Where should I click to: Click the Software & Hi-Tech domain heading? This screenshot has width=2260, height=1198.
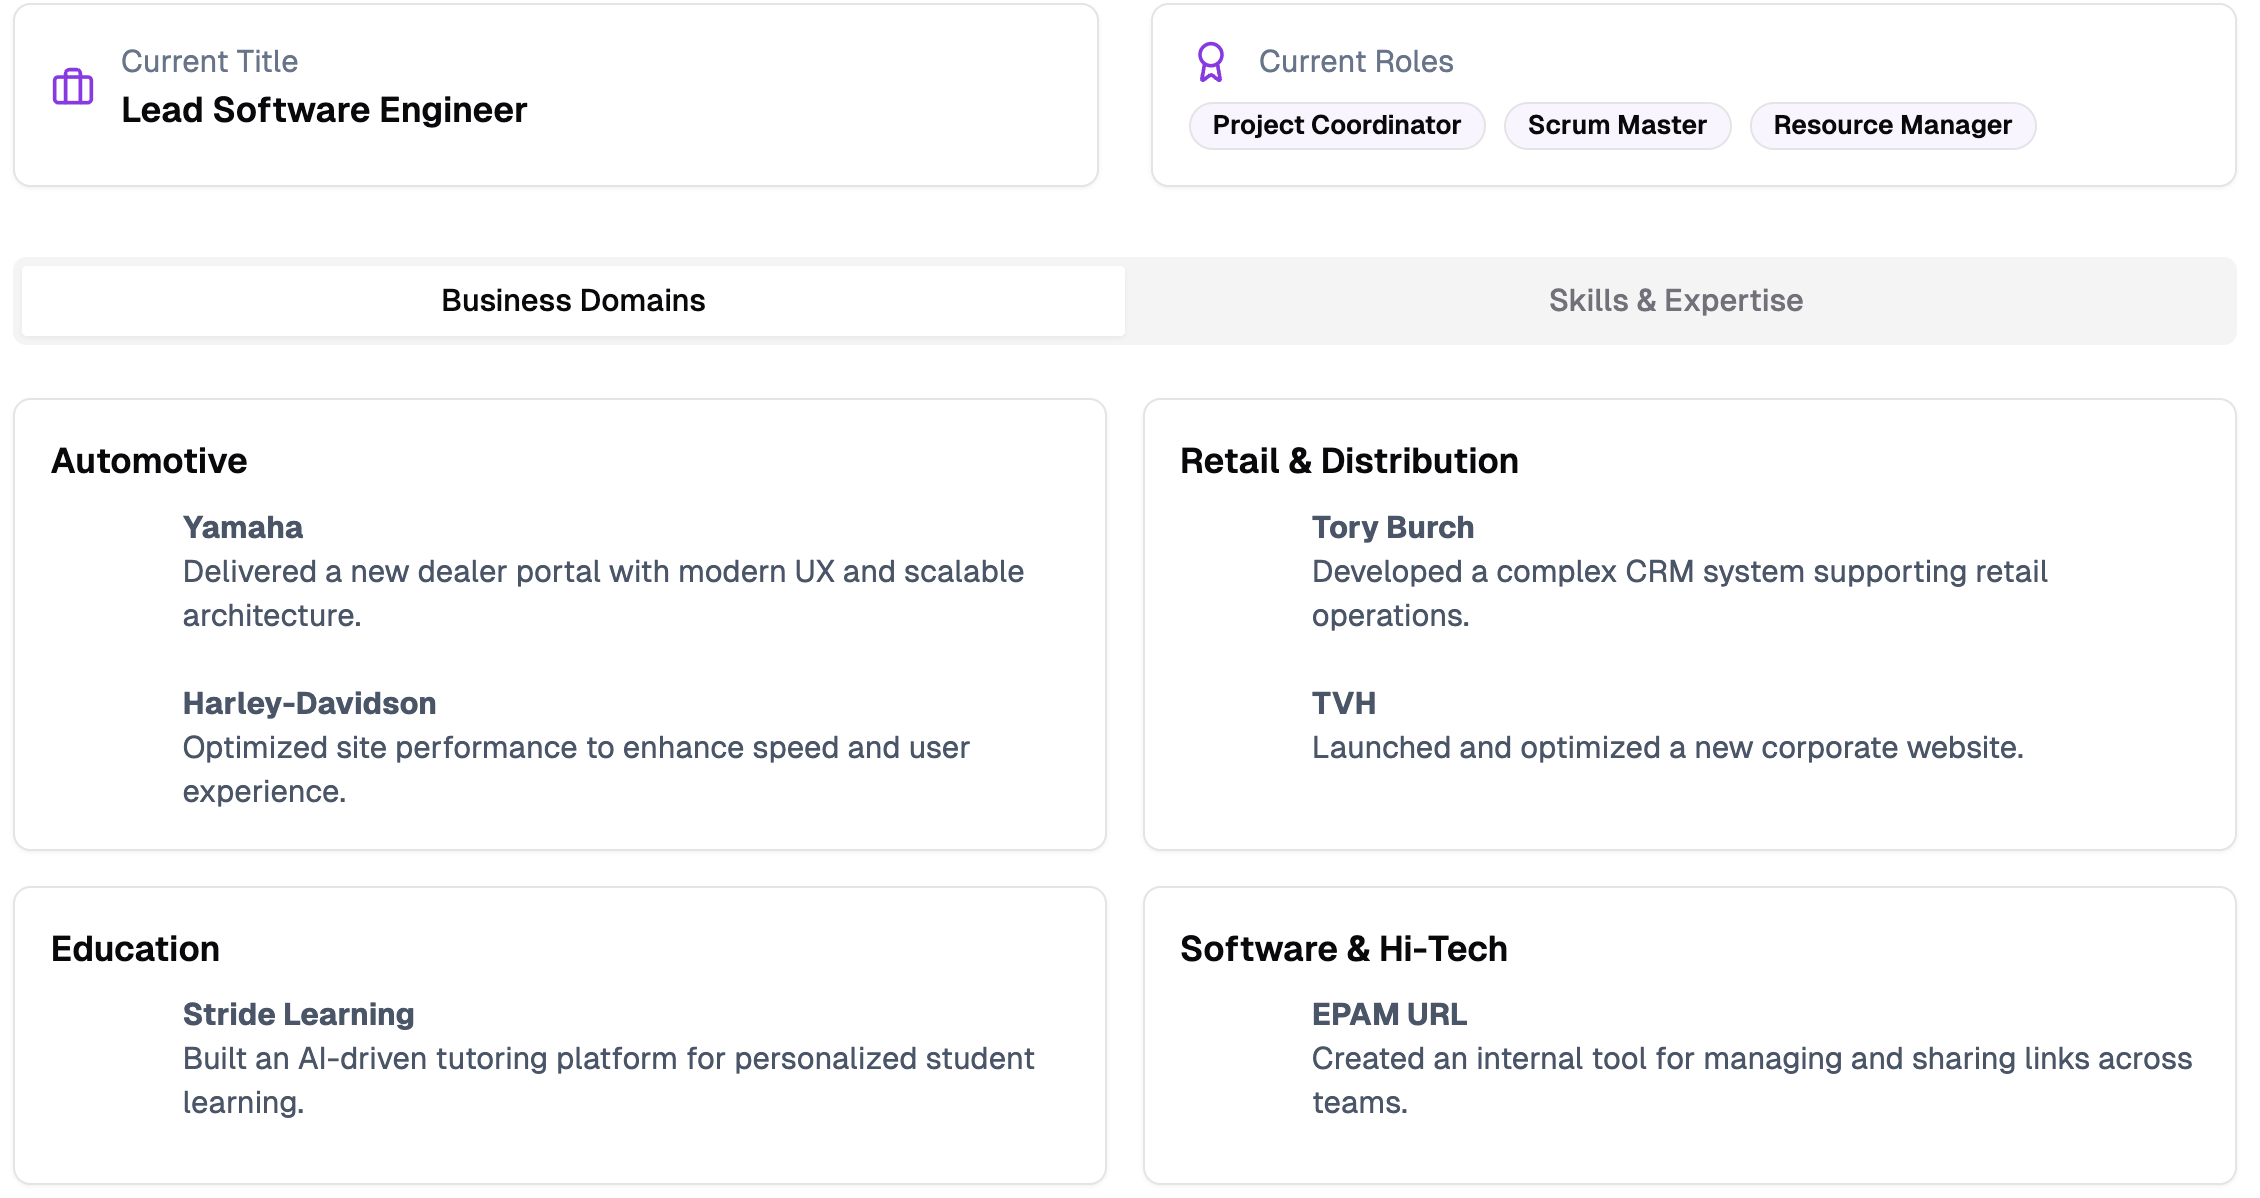1343,948
